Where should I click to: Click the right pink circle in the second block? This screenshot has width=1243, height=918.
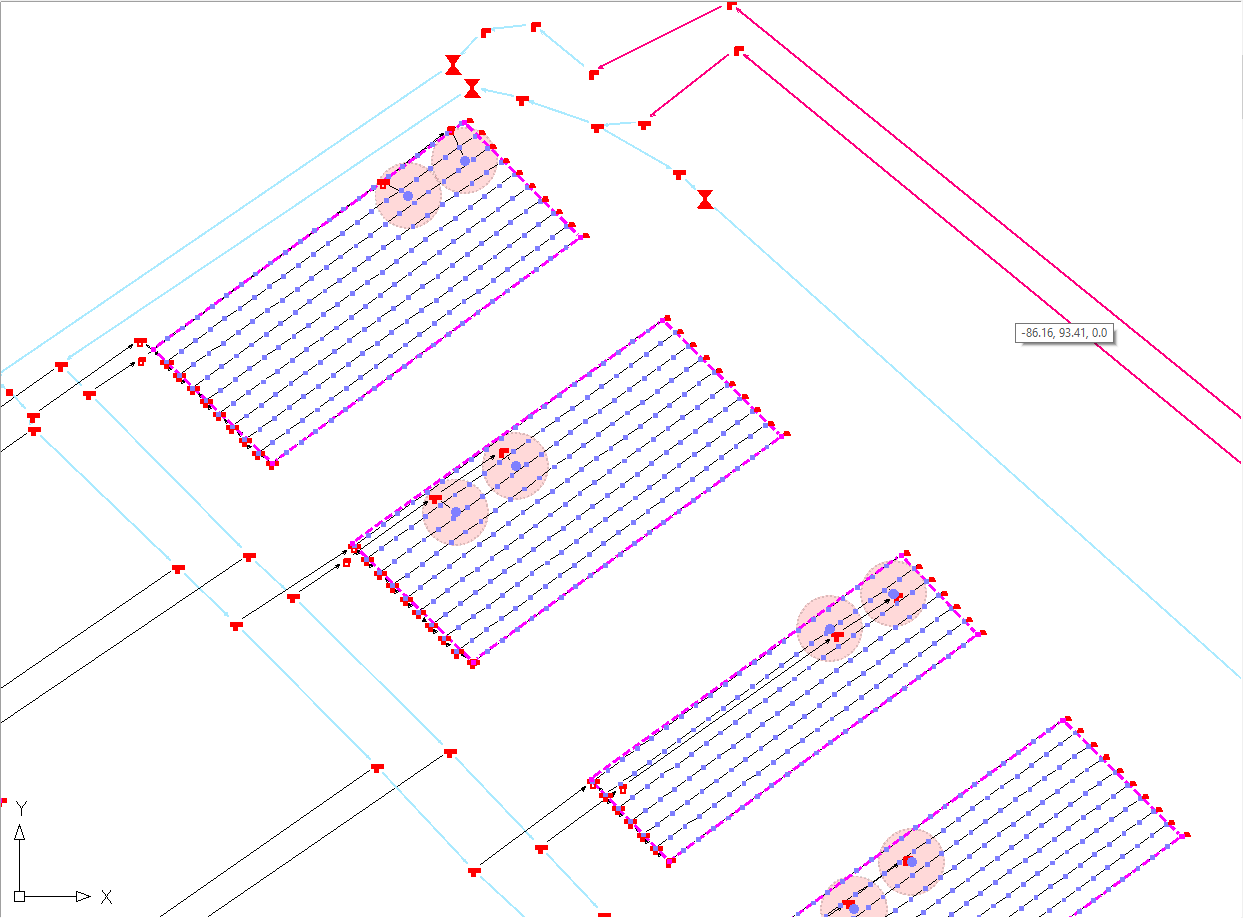click(516, 466)
